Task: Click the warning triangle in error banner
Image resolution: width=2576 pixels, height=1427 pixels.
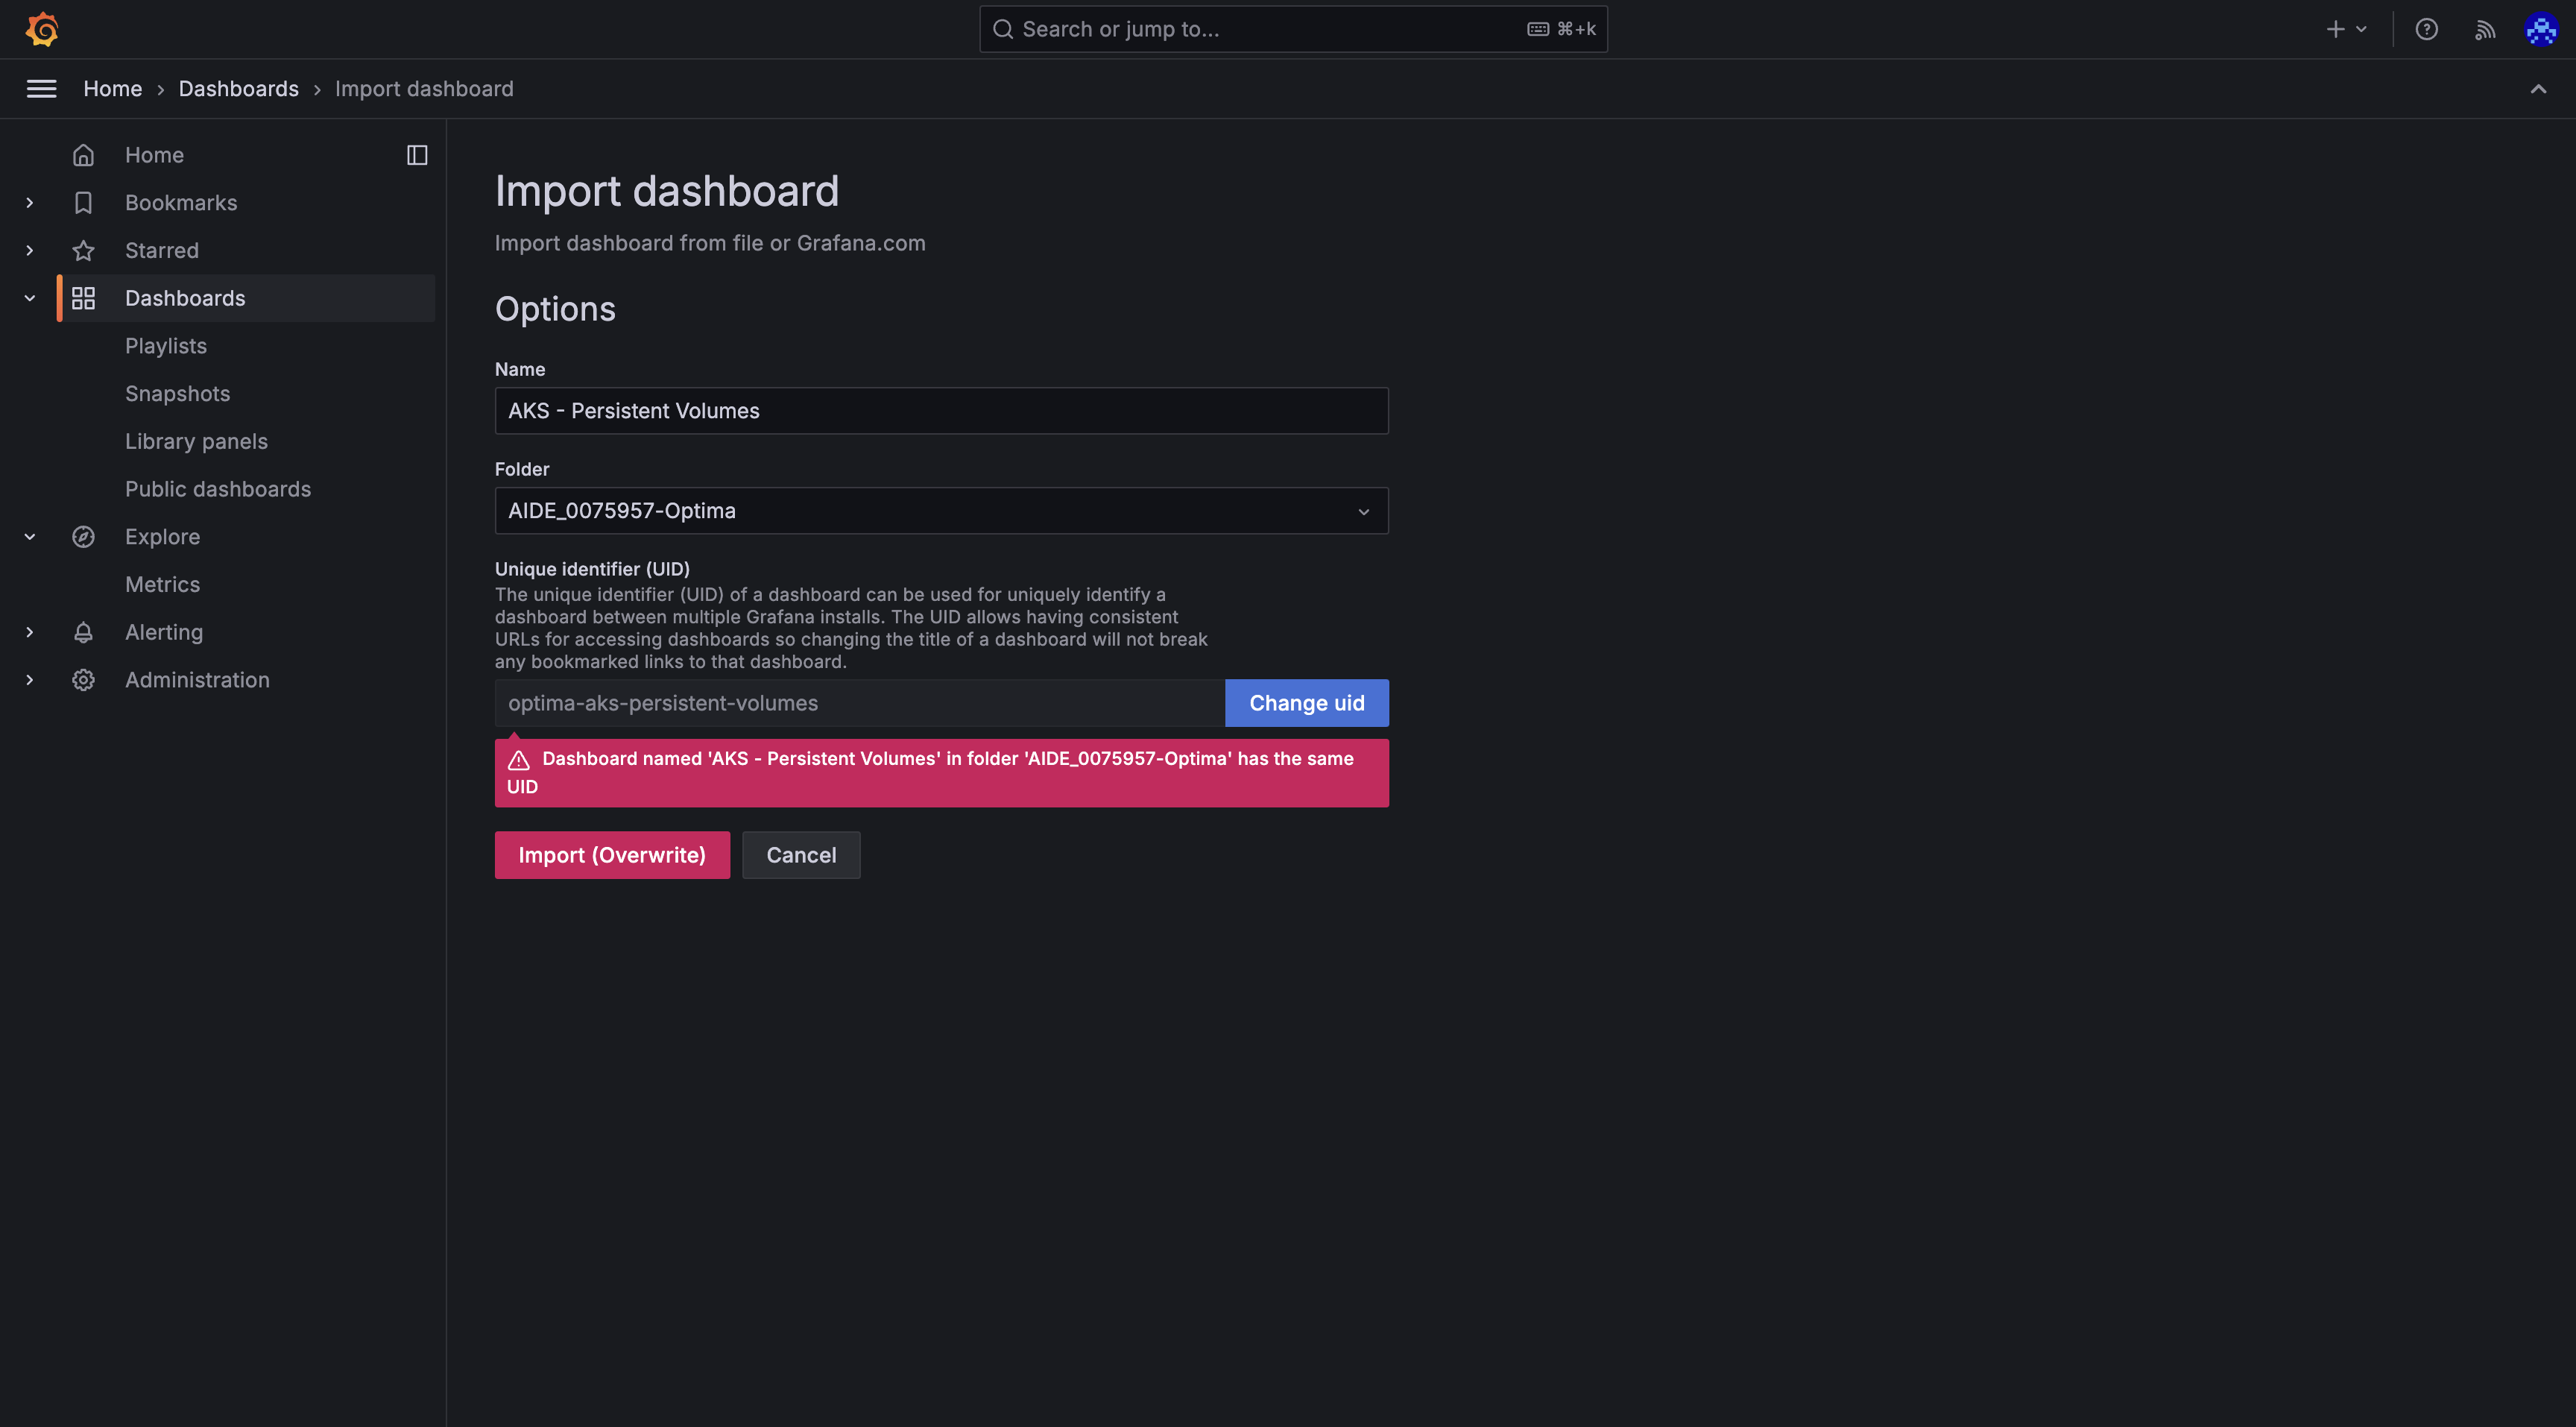Action: click(518, 760)
